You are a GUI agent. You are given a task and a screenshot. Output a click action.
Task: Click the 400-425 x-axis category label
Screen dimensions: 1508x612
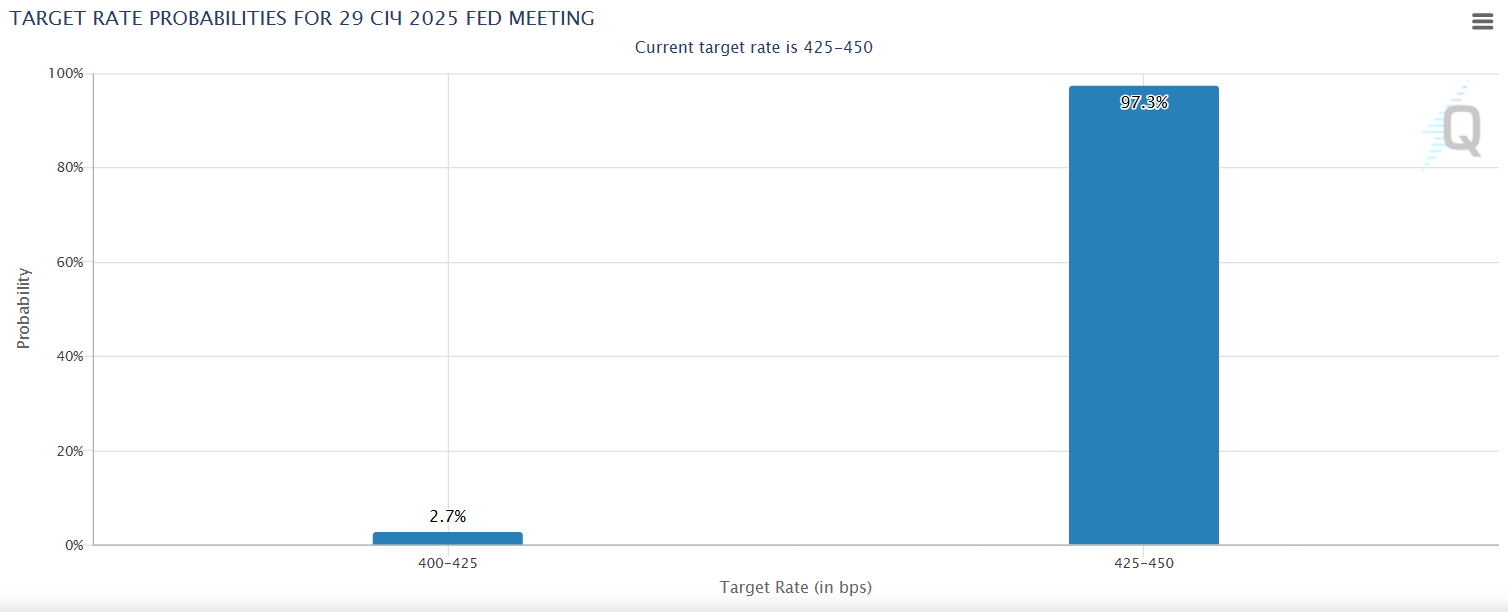point(447,563)
